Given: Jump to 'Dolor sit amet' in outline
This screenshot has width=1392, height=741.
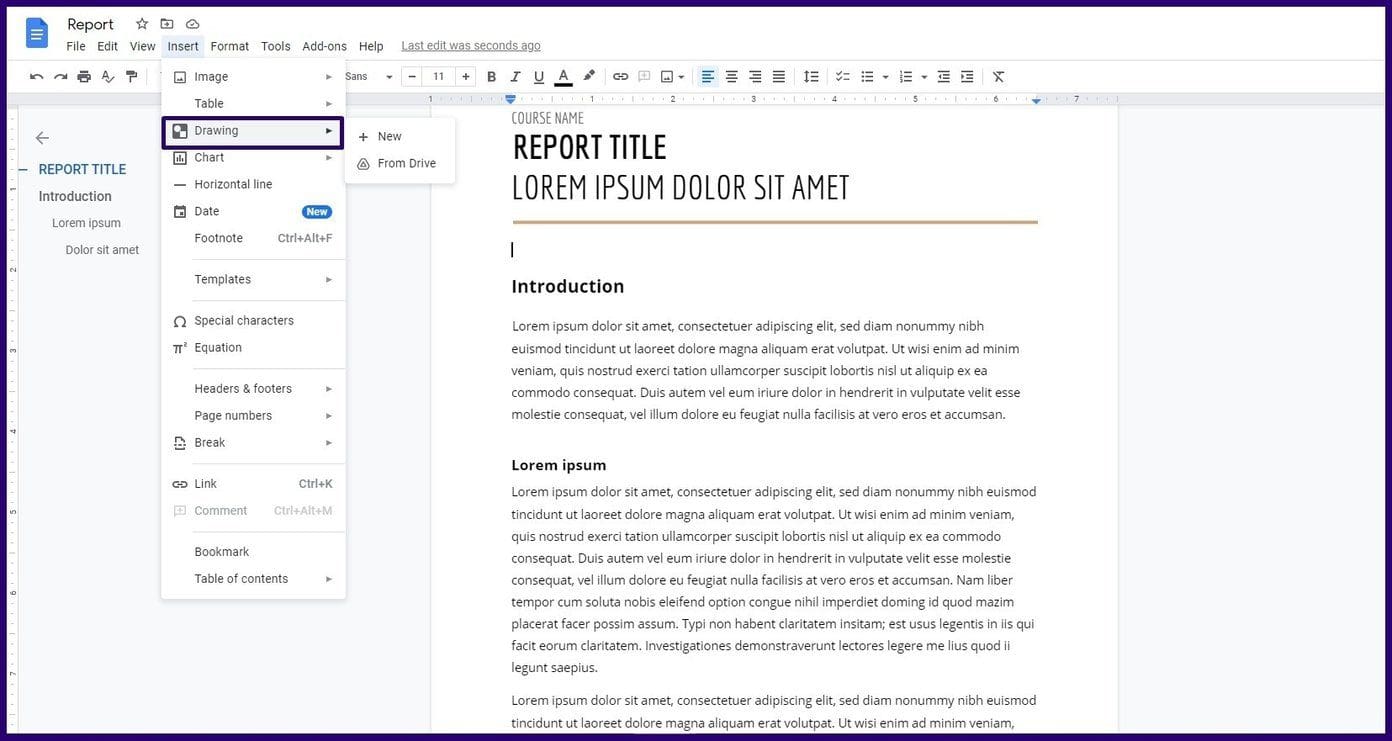Looking at the screenshot, I should pyautogui.click(x=102, y=250).
